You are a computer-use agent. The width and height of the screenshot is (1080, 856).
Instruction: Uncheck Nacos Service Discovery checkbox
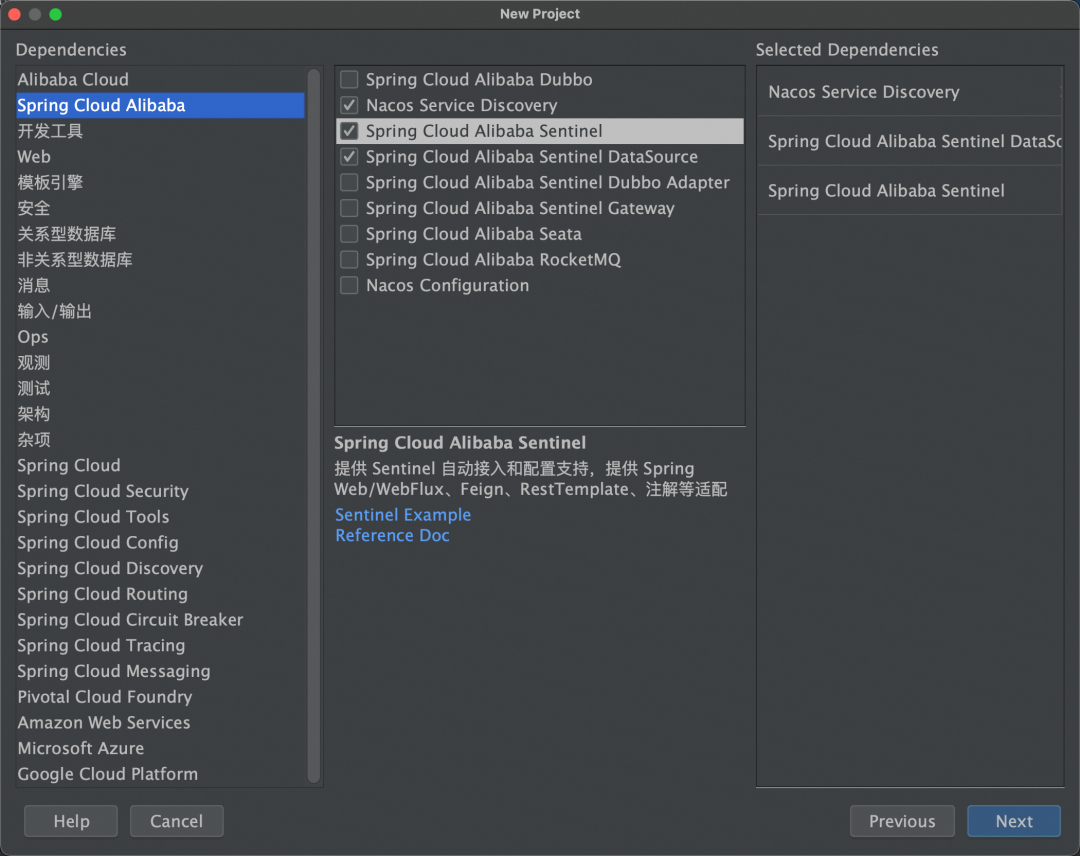pyautogui.click(x=349, y=105)
